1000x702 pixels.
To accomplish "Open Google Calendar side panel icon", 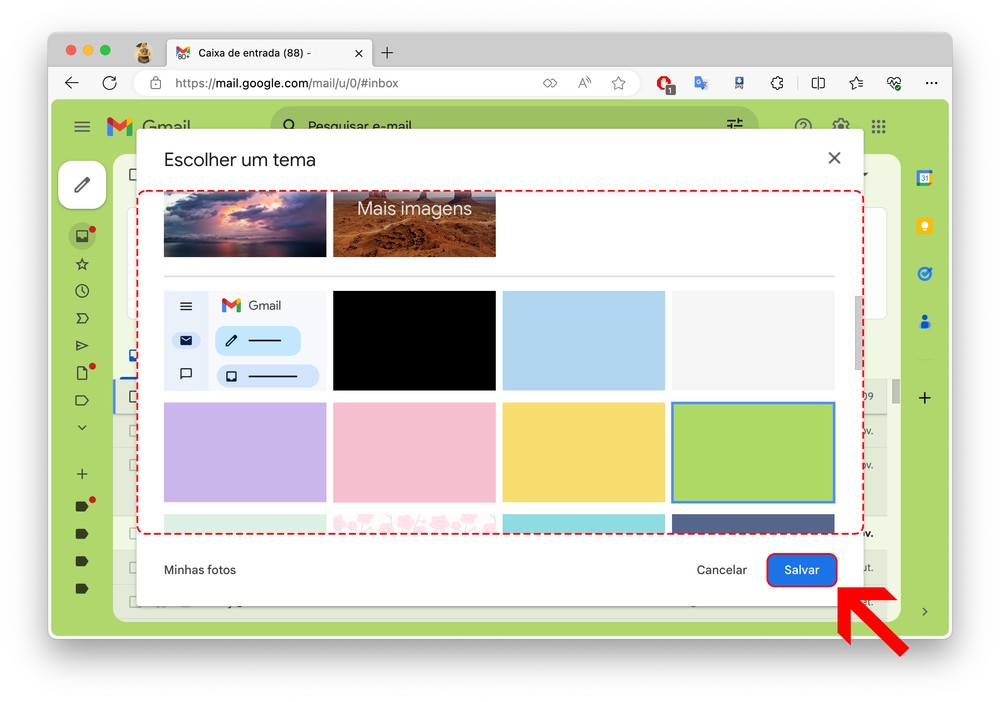I will coord(925,178).
